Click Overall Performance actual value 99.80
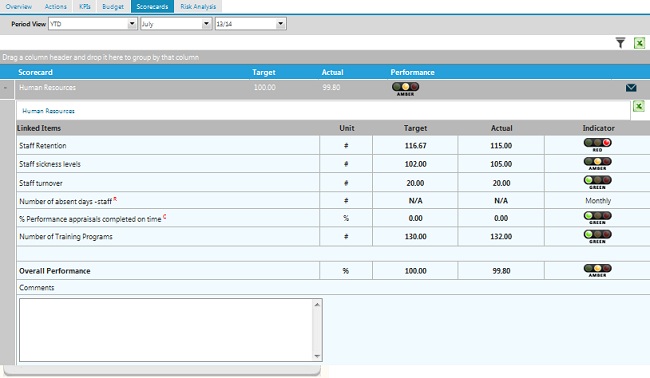 [x=501, y=271]
